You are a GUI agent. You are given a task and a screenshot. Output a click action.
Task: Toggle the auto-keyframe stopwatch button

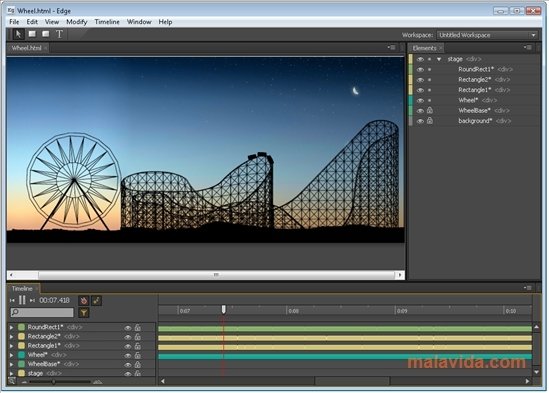[83, 301]
